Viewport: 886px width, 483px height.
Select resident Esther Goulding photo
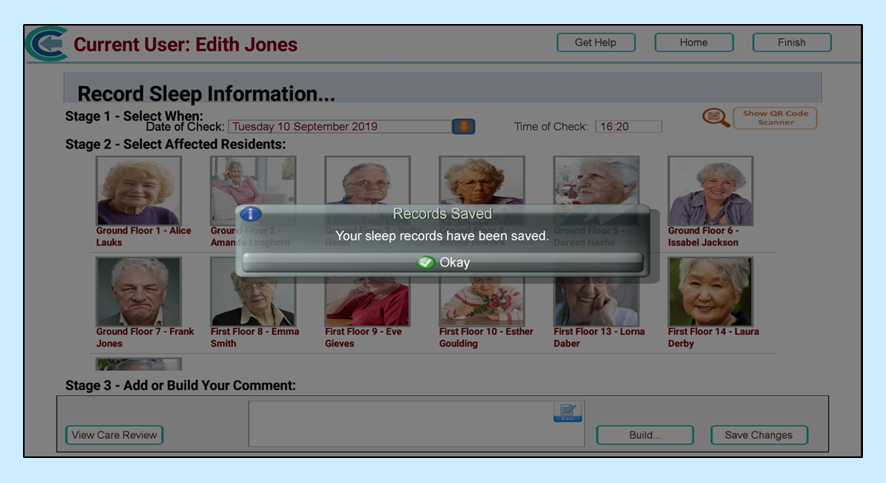click(x=481, y=302)
